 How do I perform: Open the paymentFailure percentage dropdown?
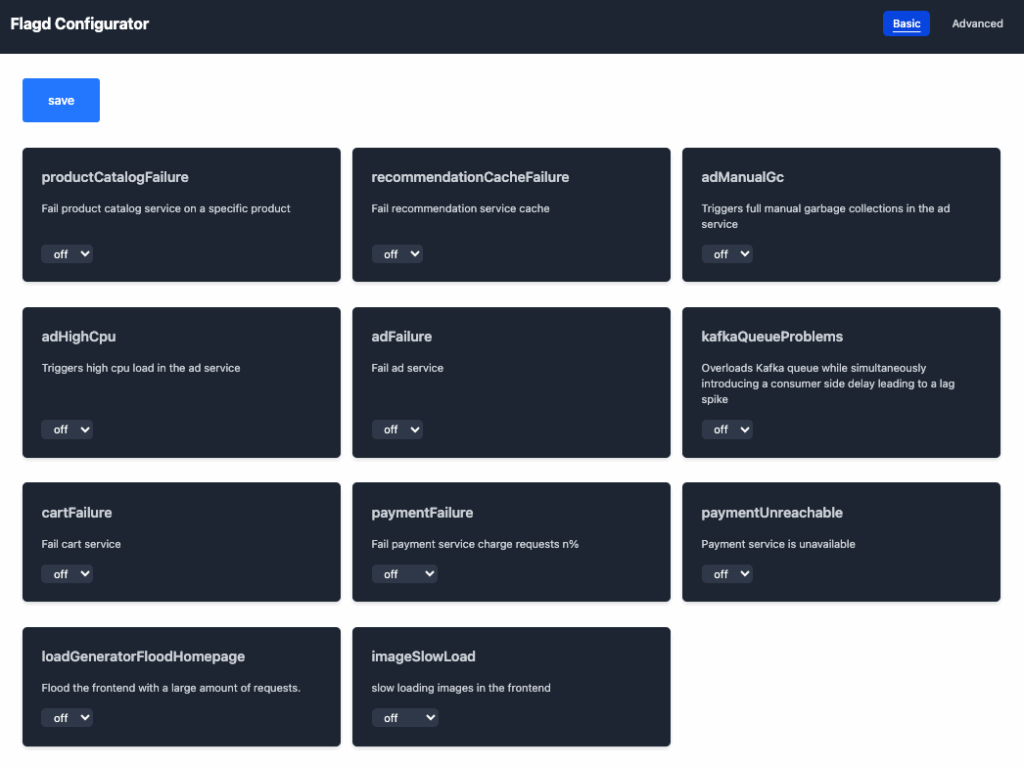coord(405,574)
